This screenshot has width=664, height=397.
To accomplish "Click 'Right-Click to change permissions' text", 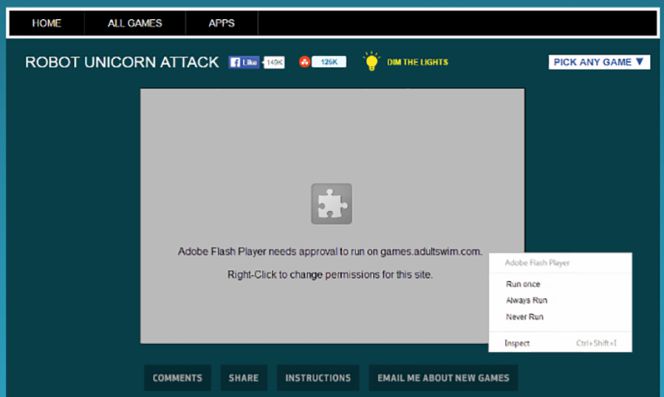I will click(330, 275).
